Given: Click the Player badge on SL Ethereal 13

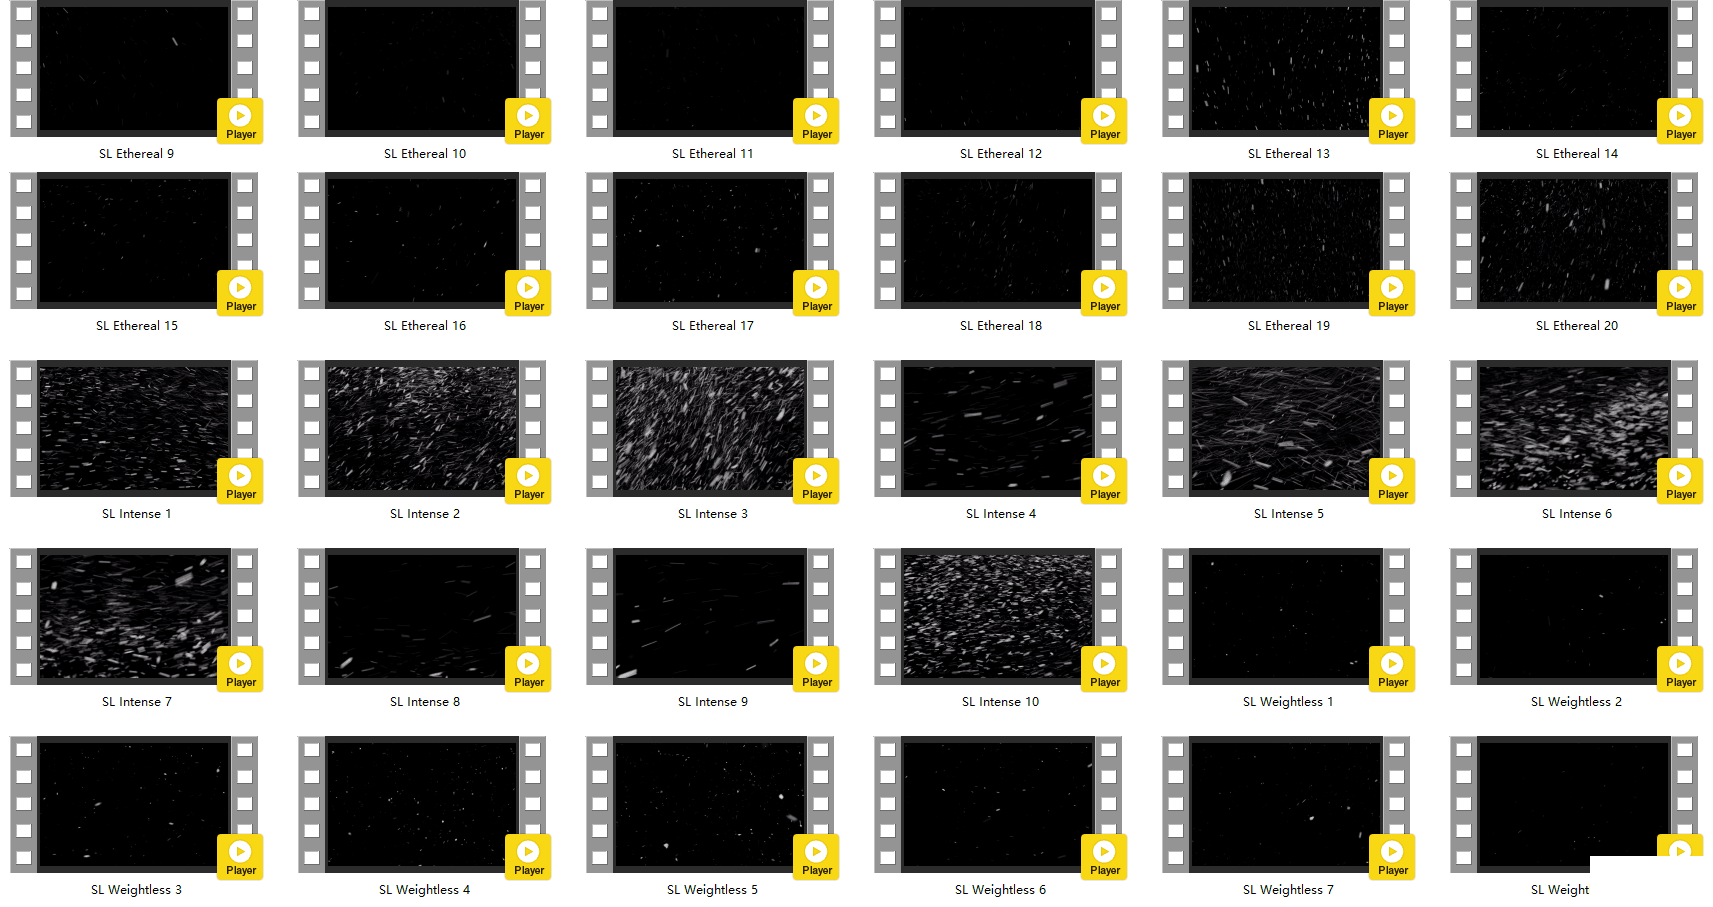Looking at the screenshot, I should click(x=1392, y=121).
